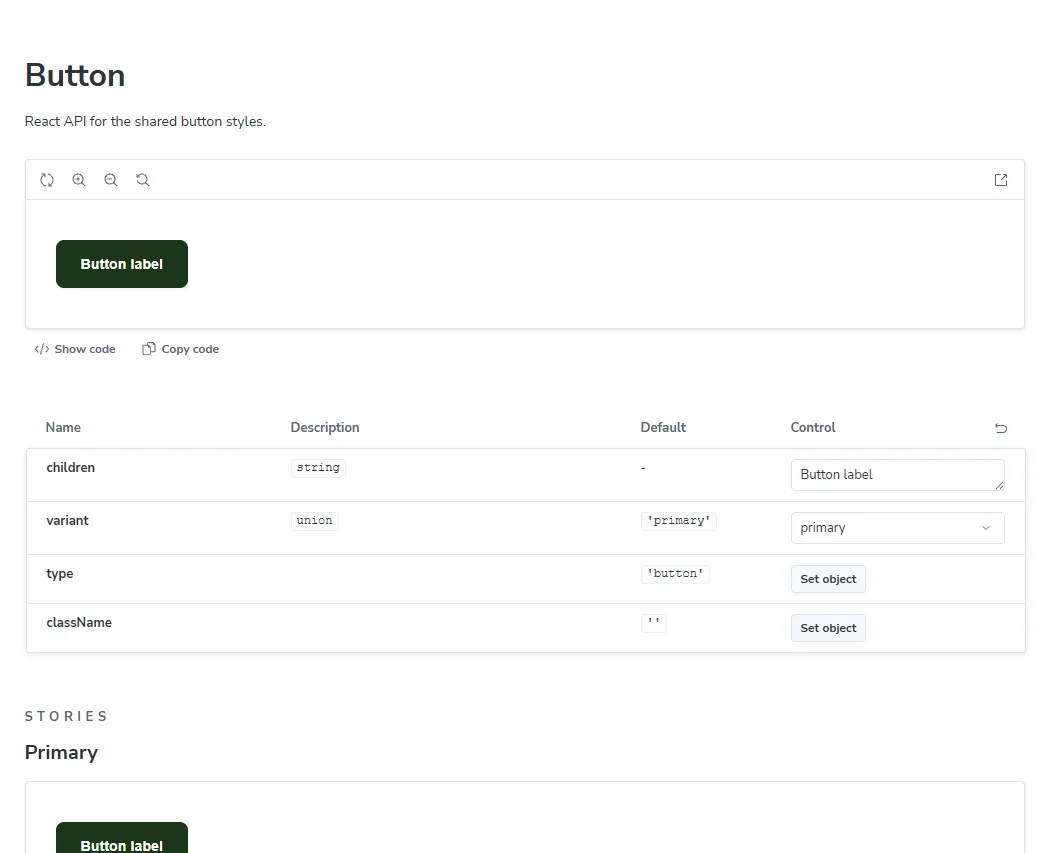The width and height of the screenshot is (1040, 853).
Task: Click the Copy code clipboard icon
Action: 149,349
